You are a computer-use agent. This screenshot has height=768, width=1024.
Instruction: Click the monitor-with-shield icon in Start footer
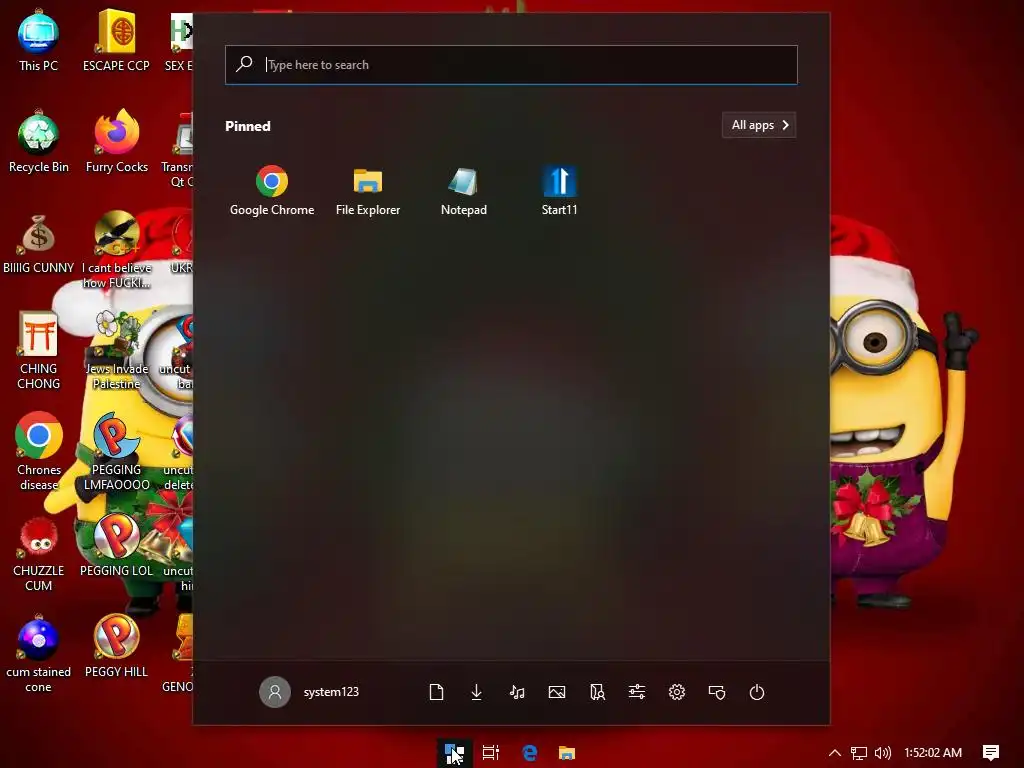click(717, 692)
